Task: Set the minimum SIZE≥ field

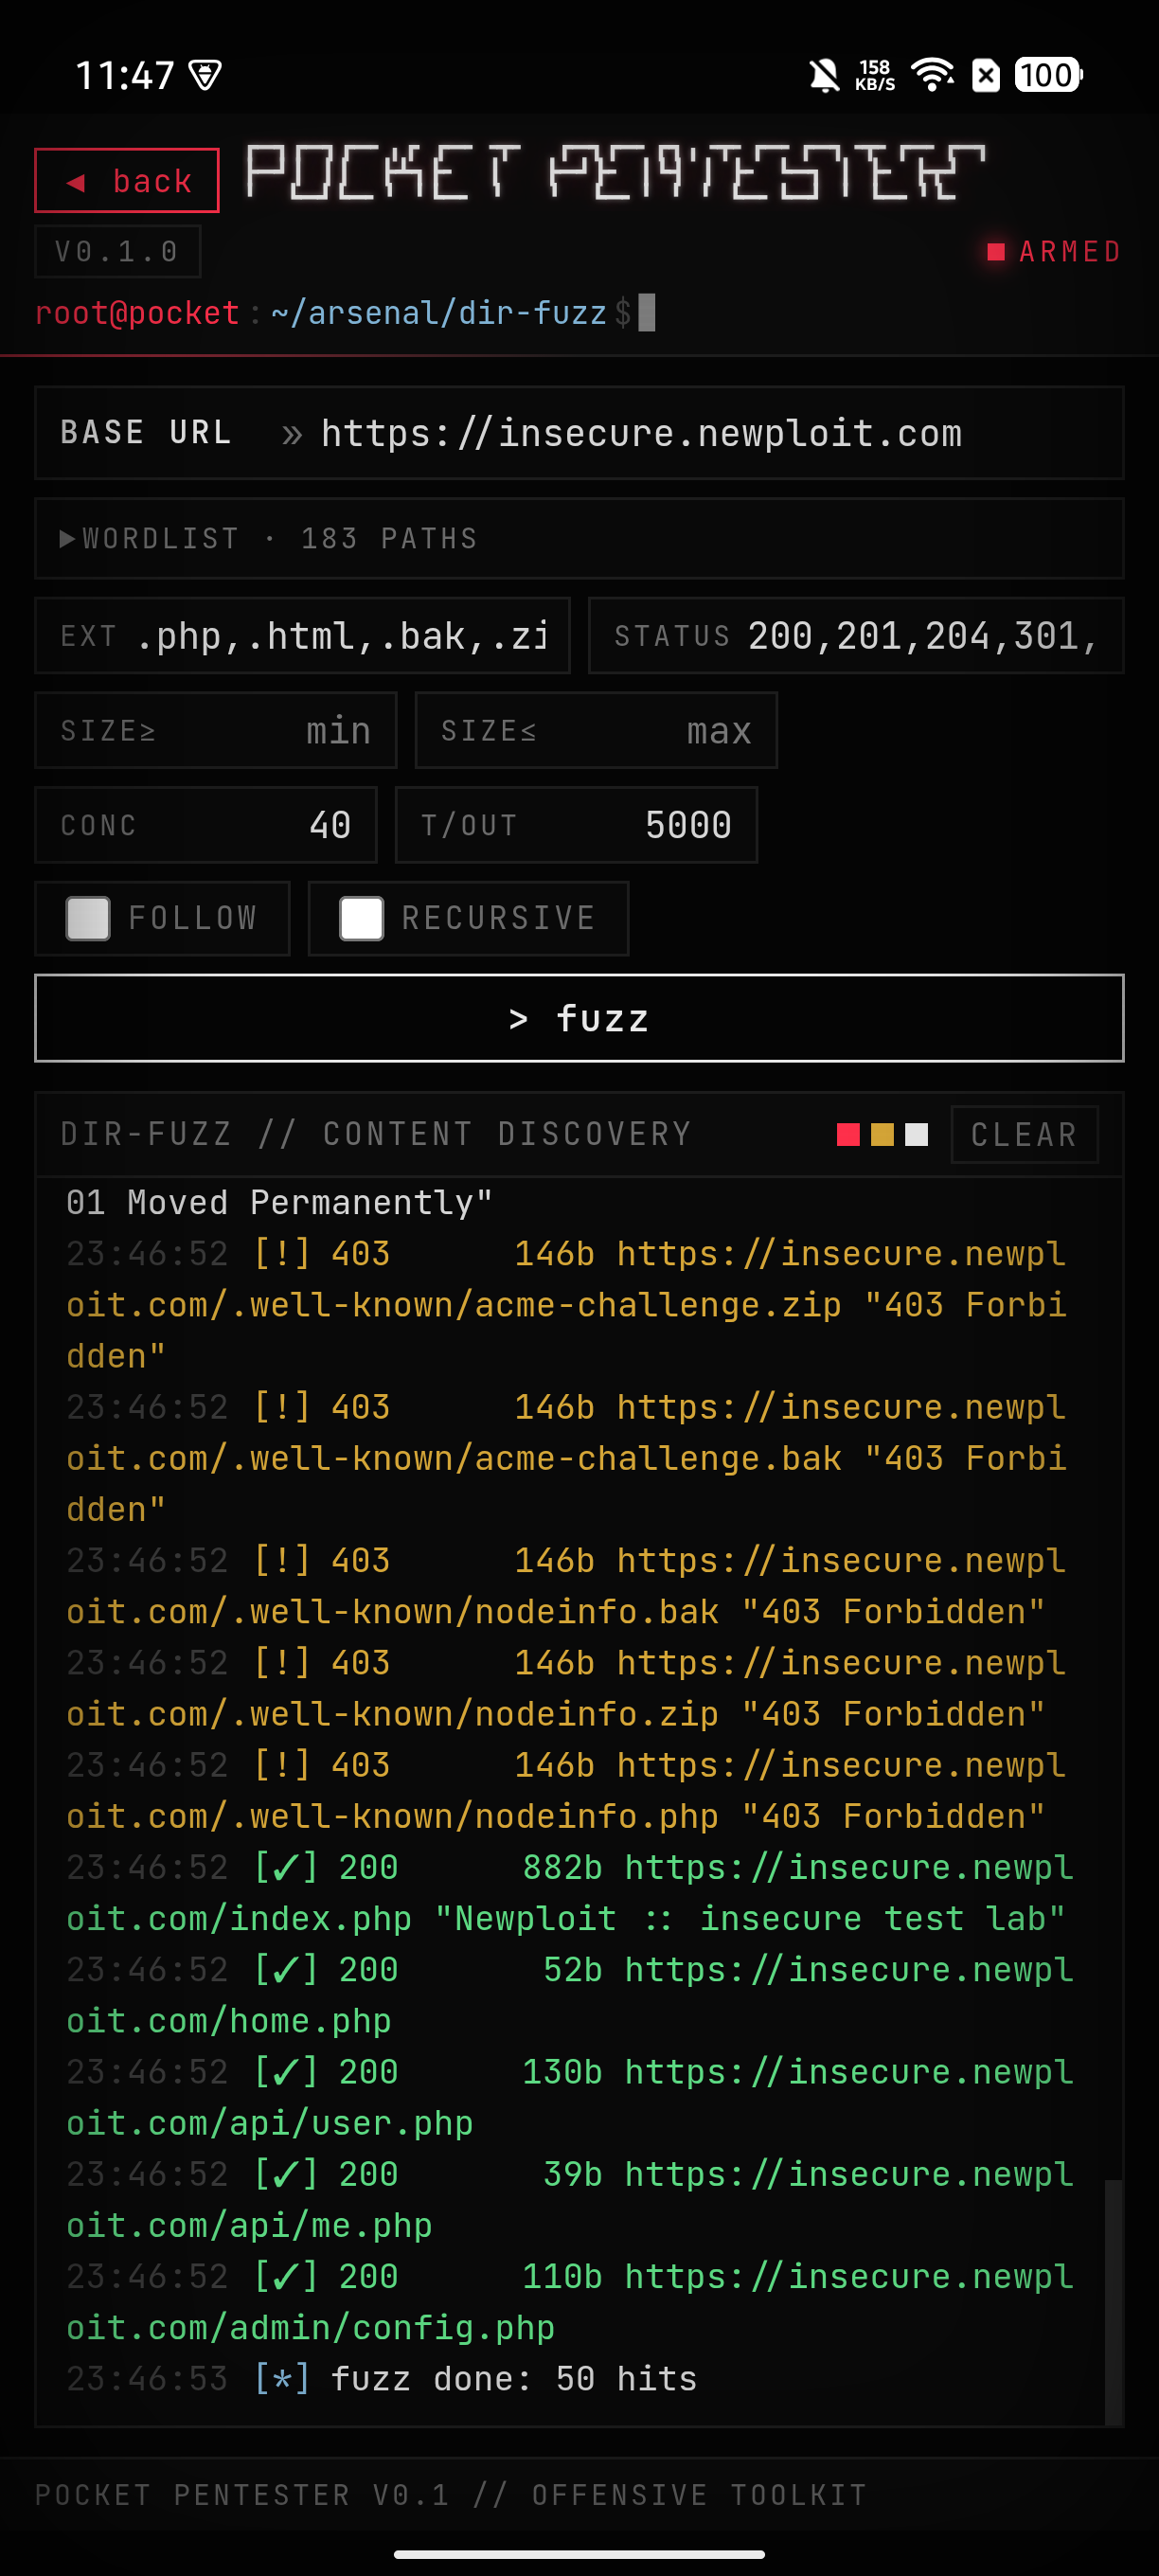Action: click(216, 730)
